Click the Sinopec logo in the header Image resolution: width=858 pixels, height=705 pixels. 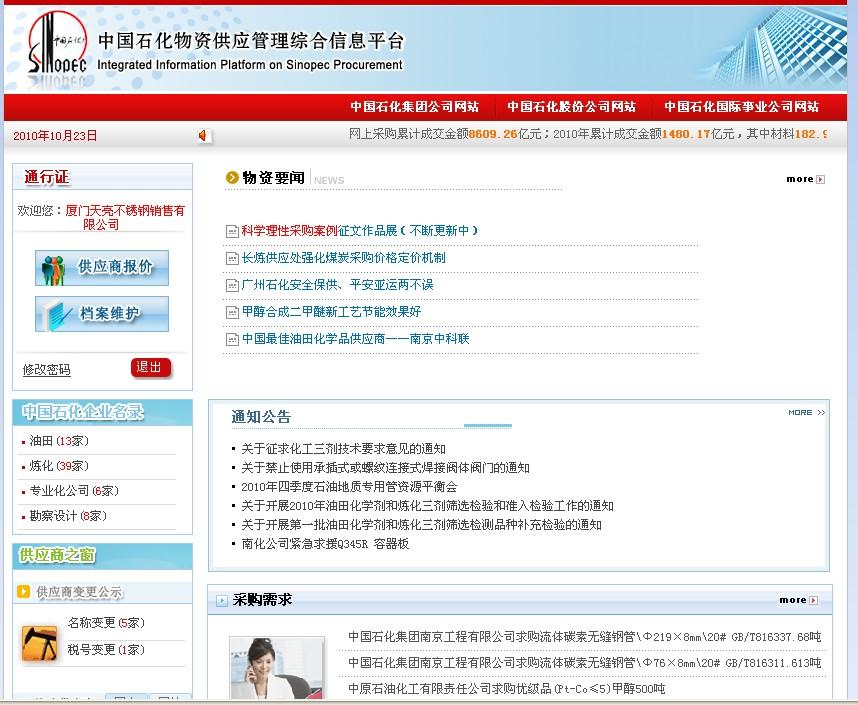pos(57,44)
